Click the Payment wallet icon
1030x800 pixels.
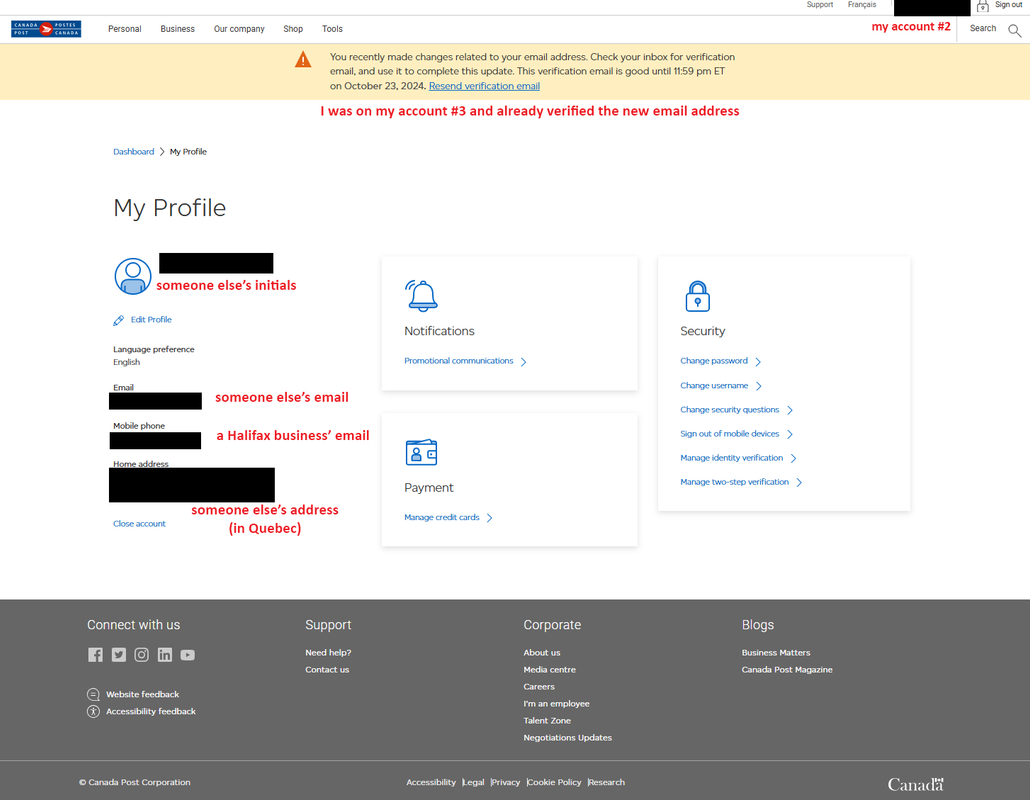tap(421, 453)
